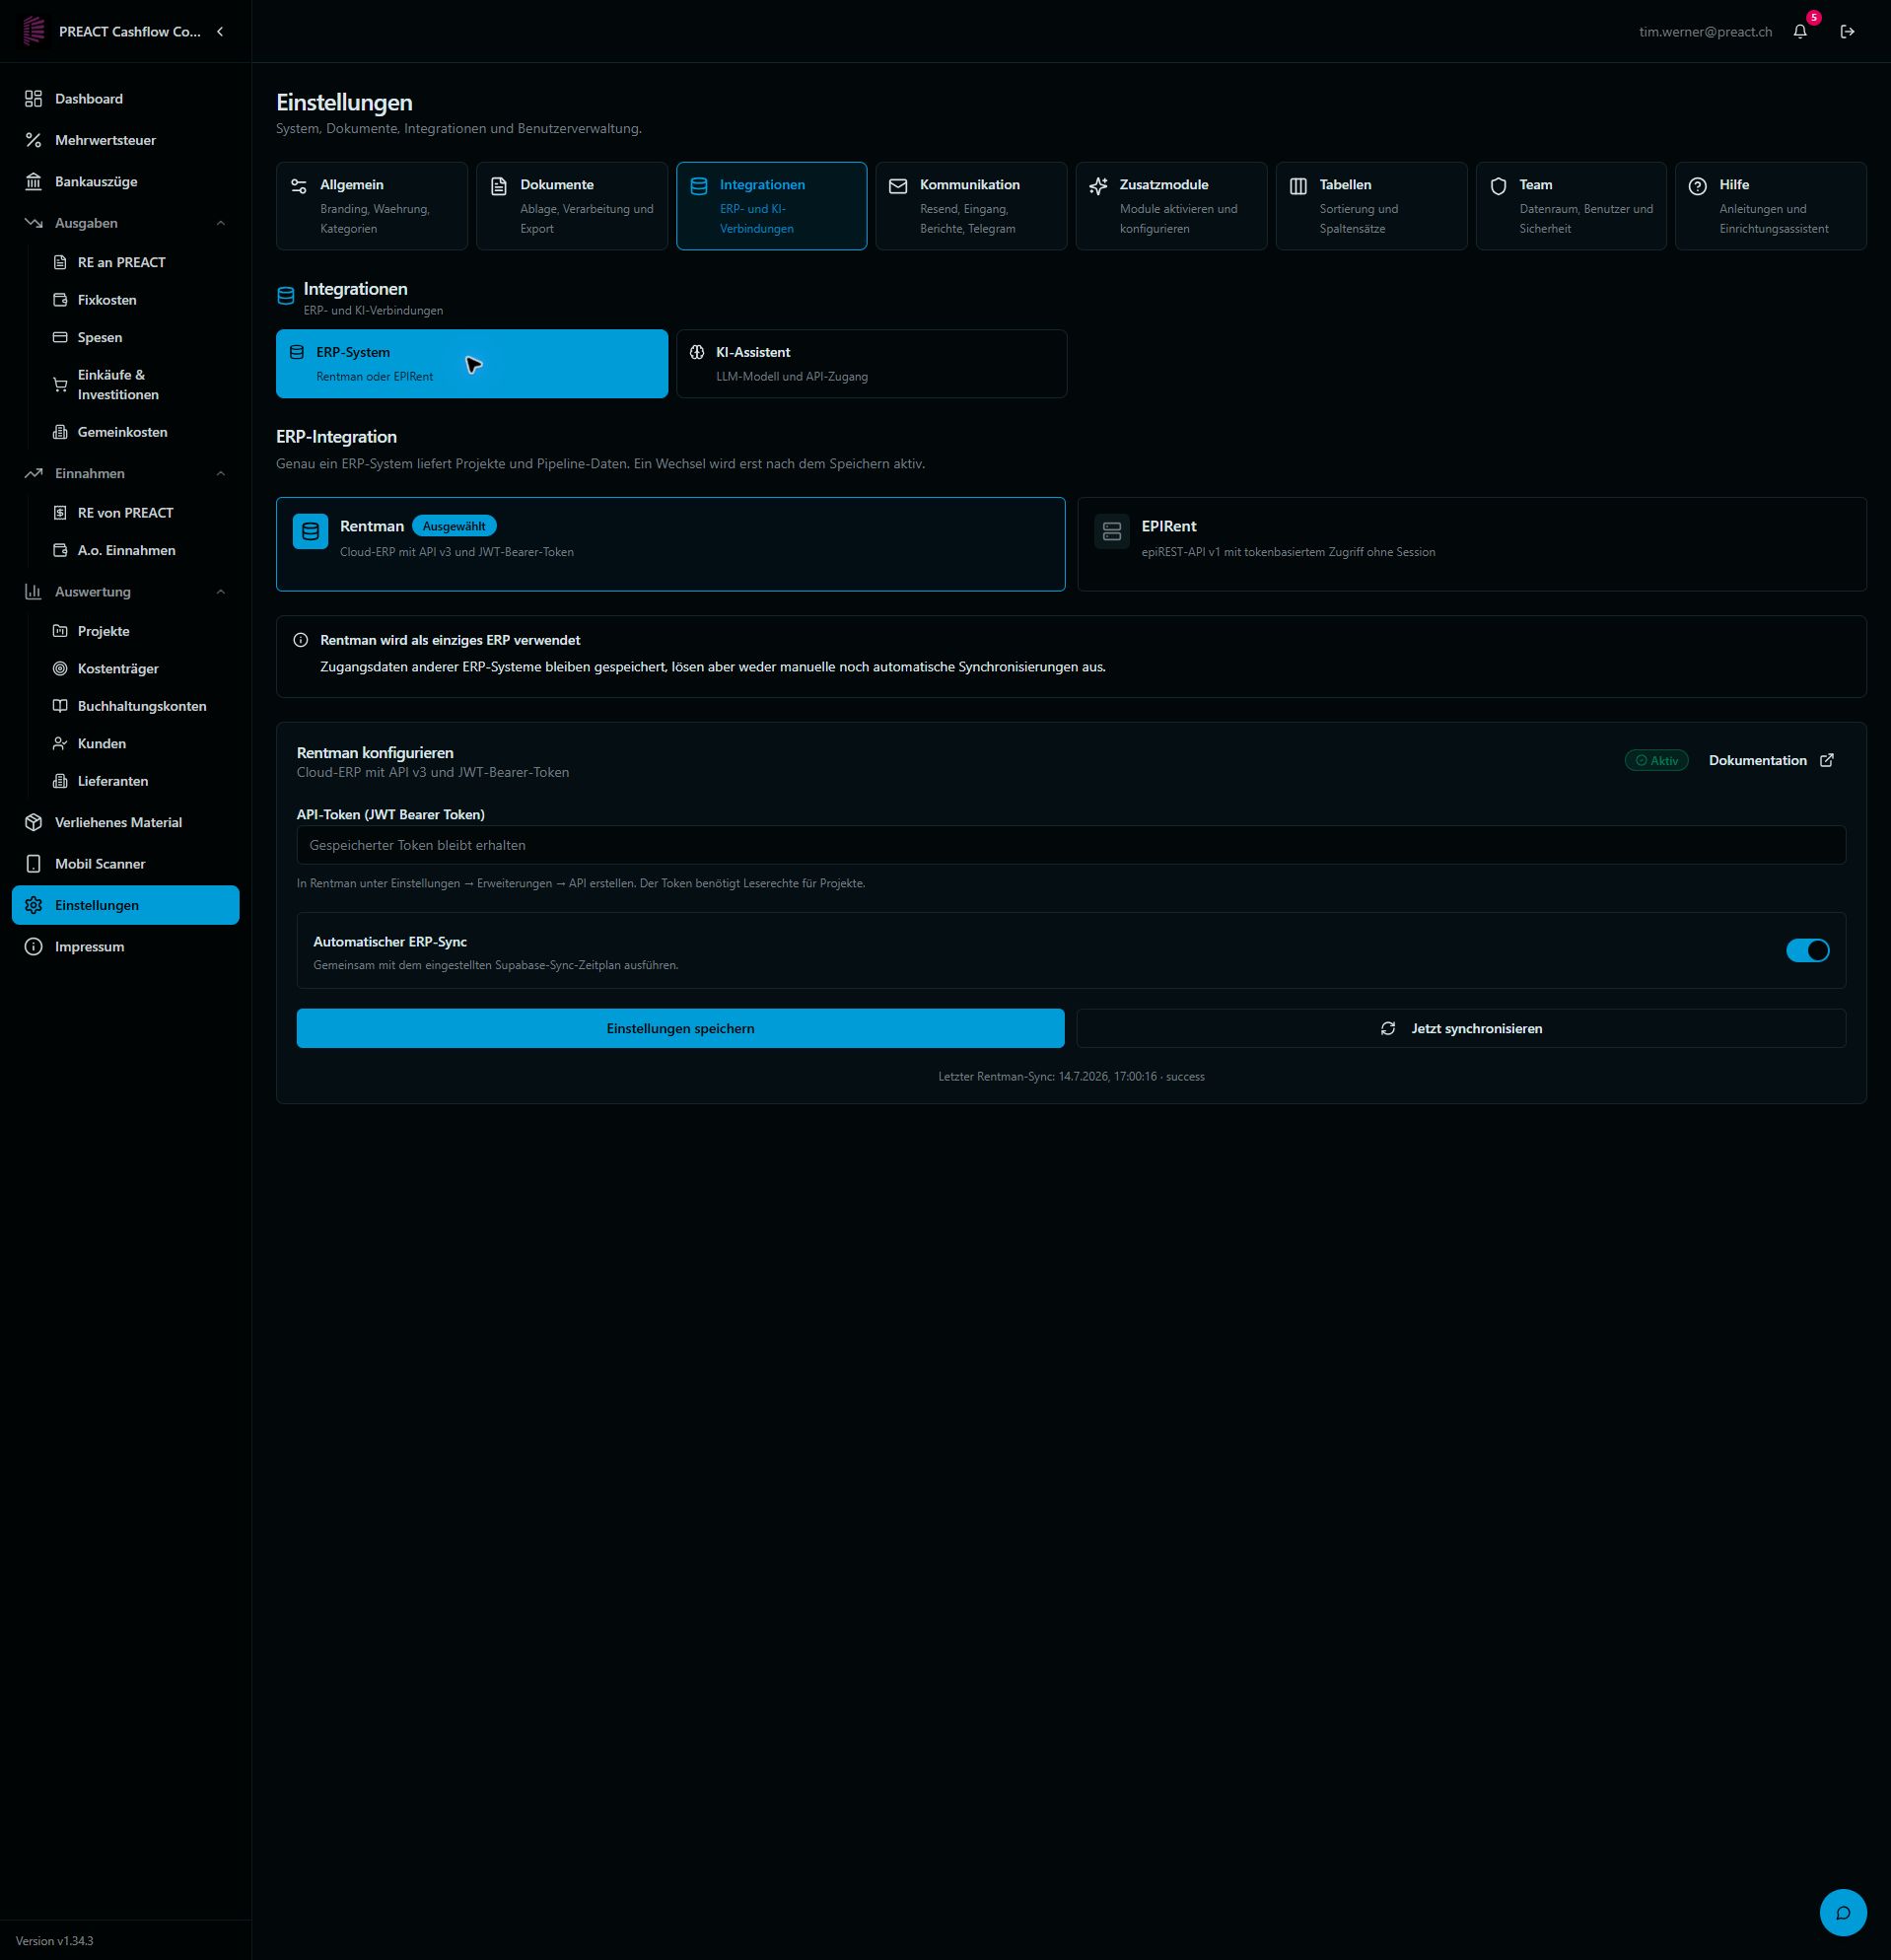Open the KI-Assistent sub-tab
Viewport: 1891px width, 1960px height.
coord(871,364)
